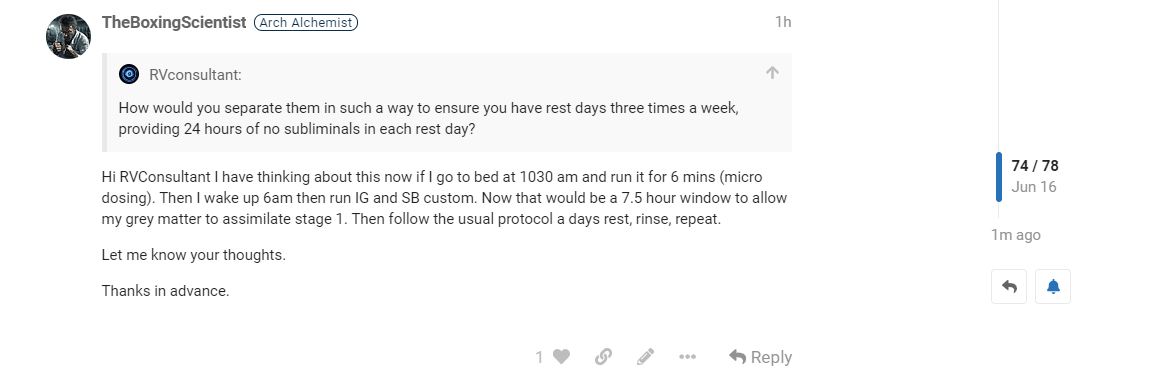This screenshot has width=1172, height=382.
Task: Click the timeline reply arrow button
Action: 1009,286
